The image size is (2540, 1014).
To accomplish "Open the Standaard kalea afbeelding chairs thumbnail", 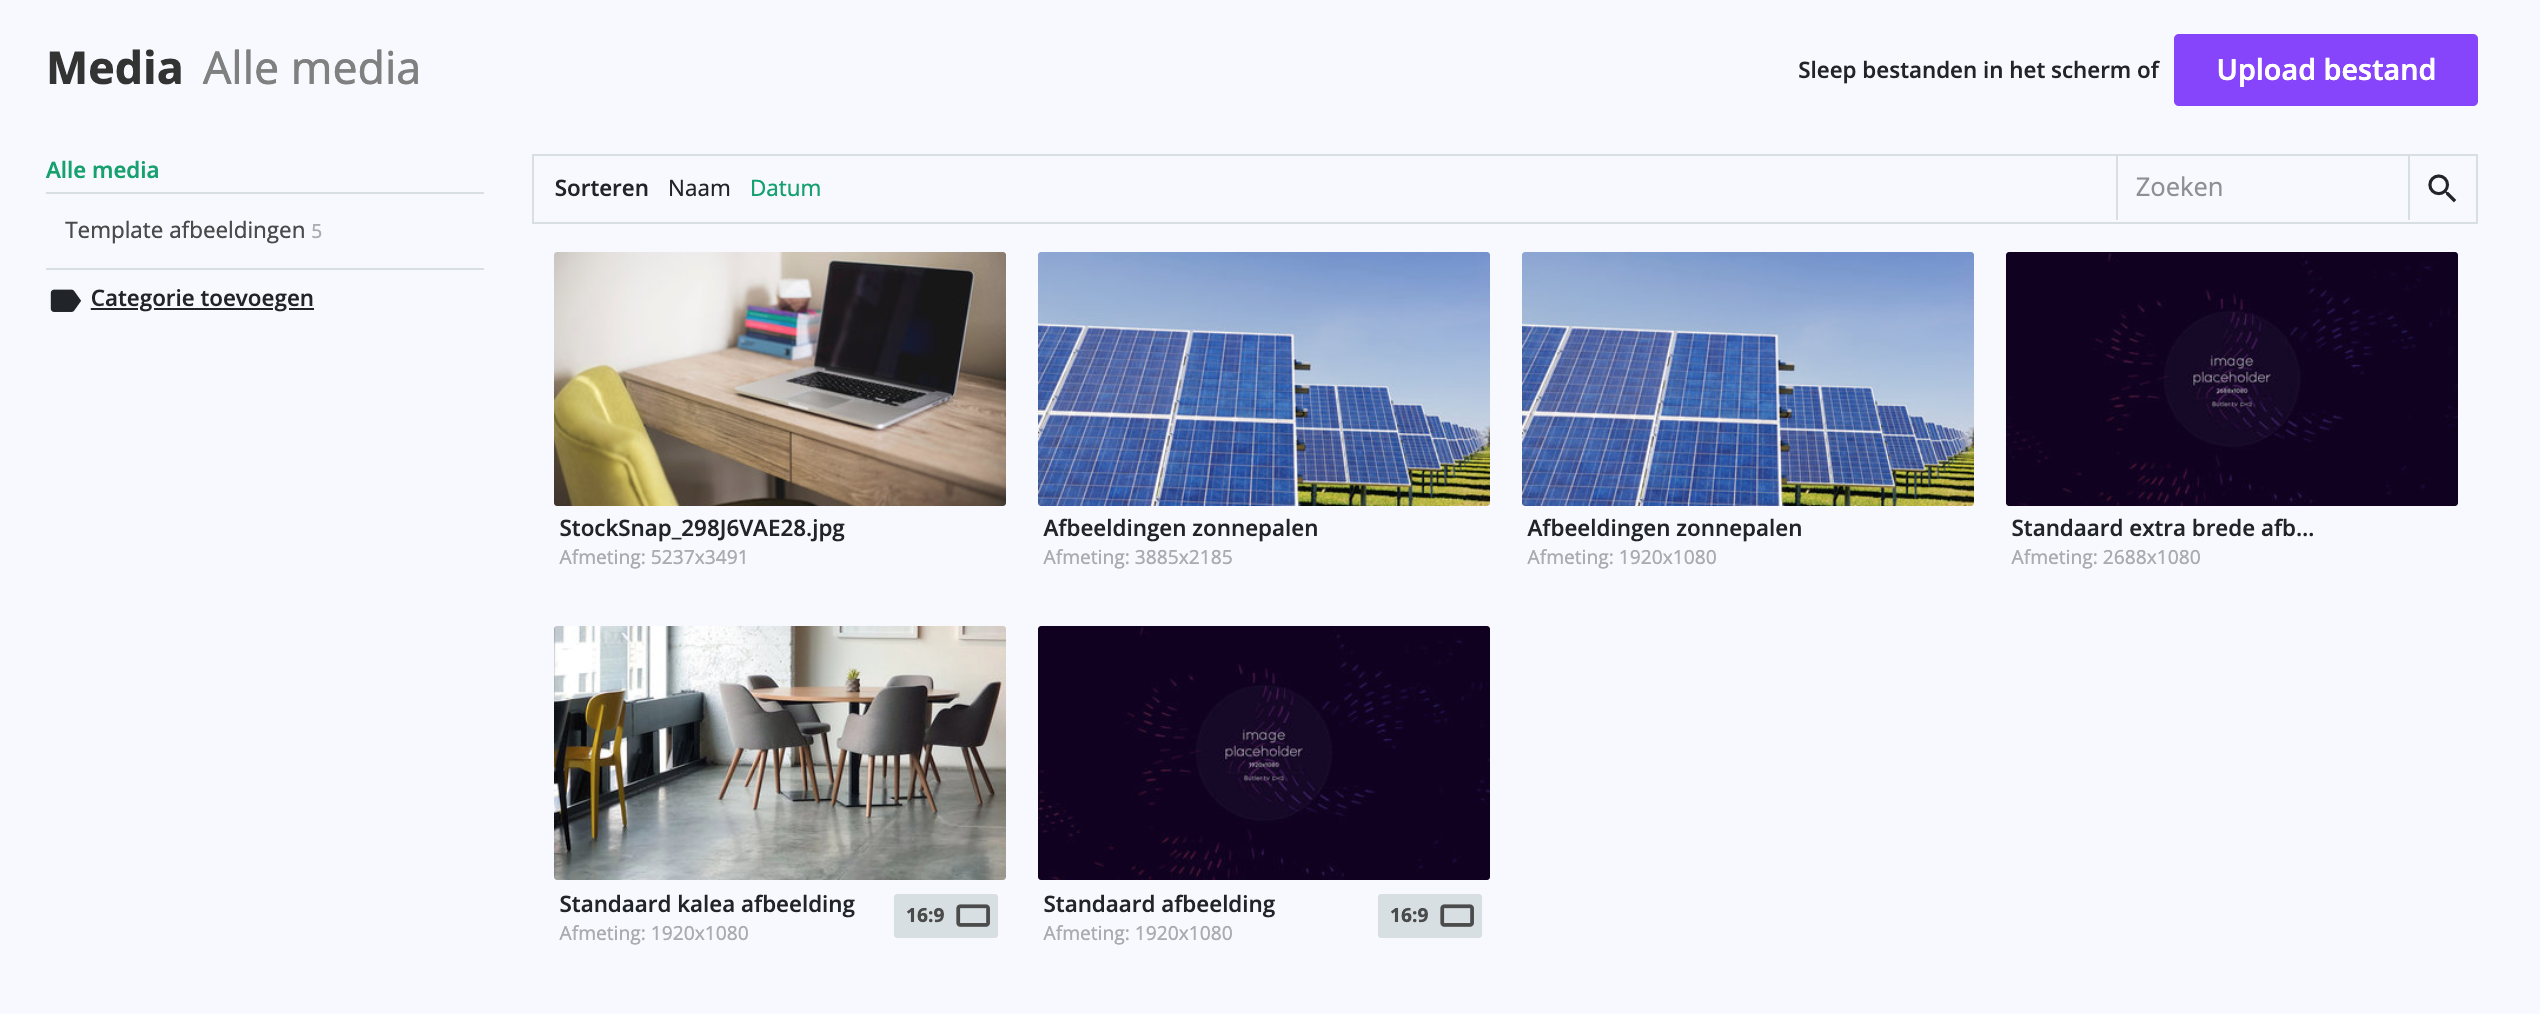I will [779, 752].
